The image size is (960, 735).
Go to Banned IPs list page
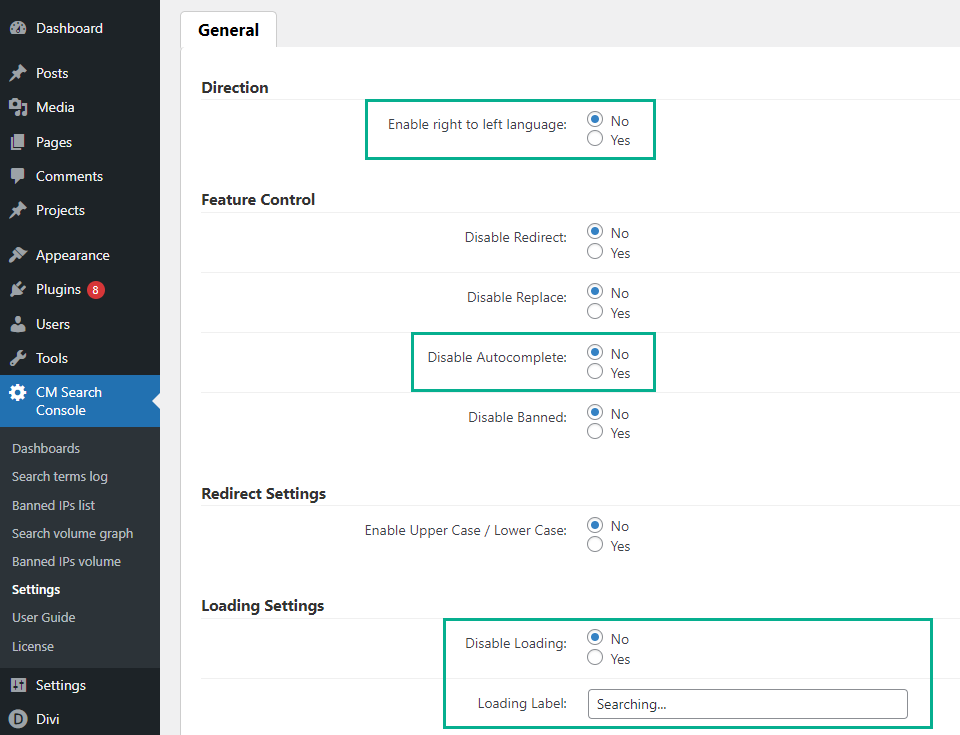coord(54,505)
